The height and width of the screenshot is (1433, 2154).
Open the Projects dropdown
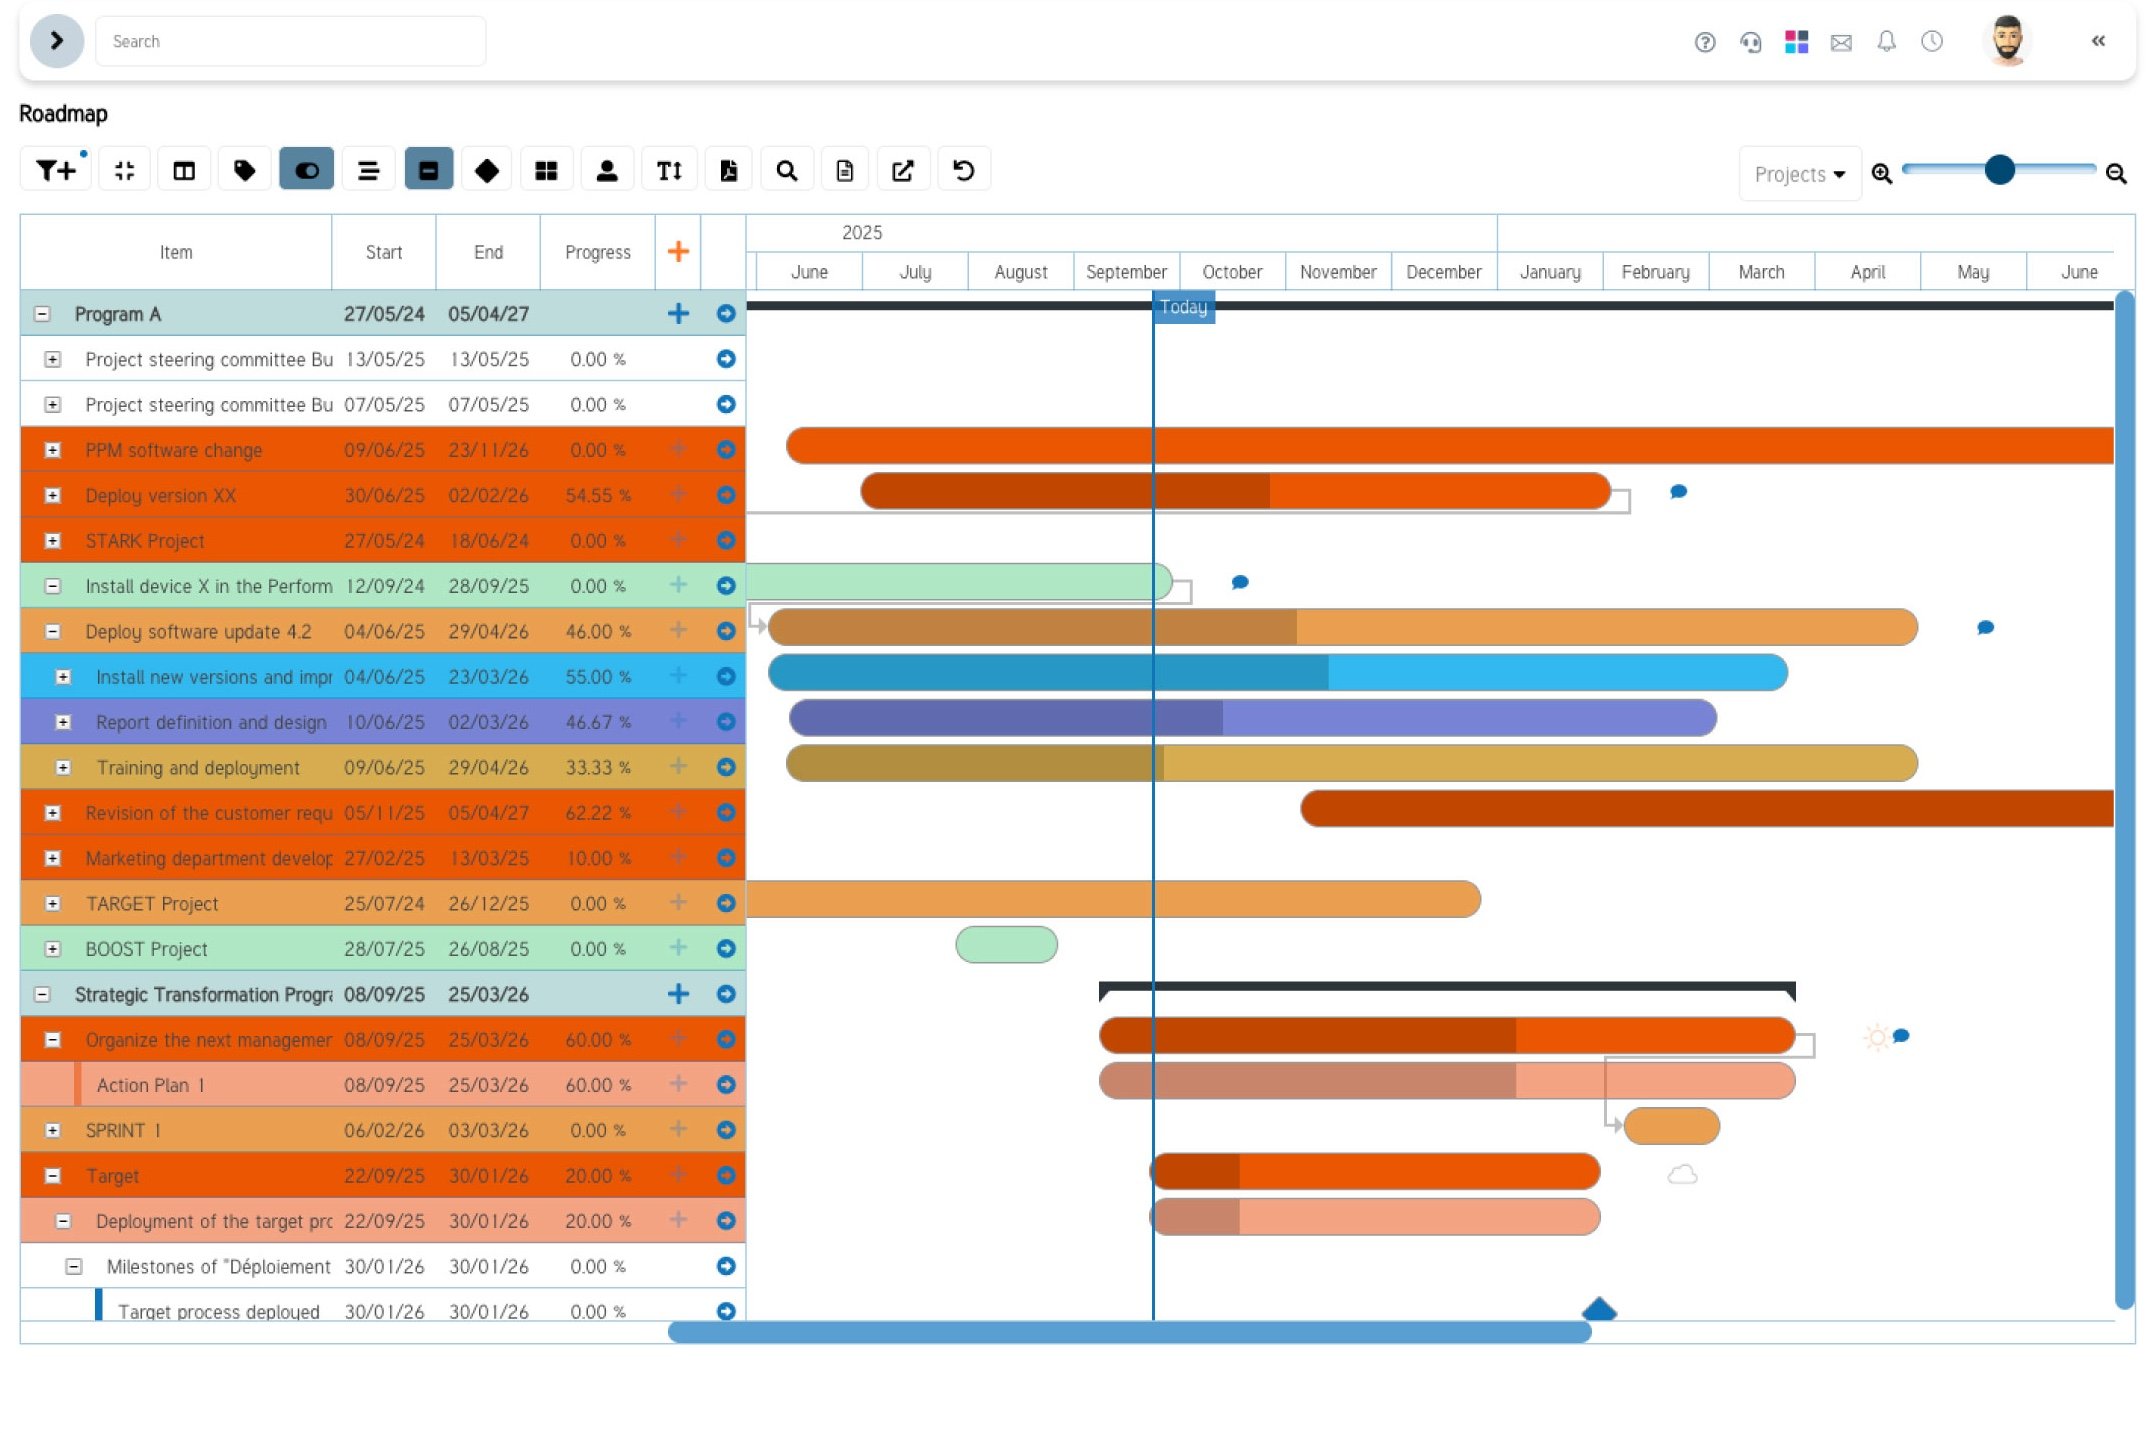tap(1799, 175)
